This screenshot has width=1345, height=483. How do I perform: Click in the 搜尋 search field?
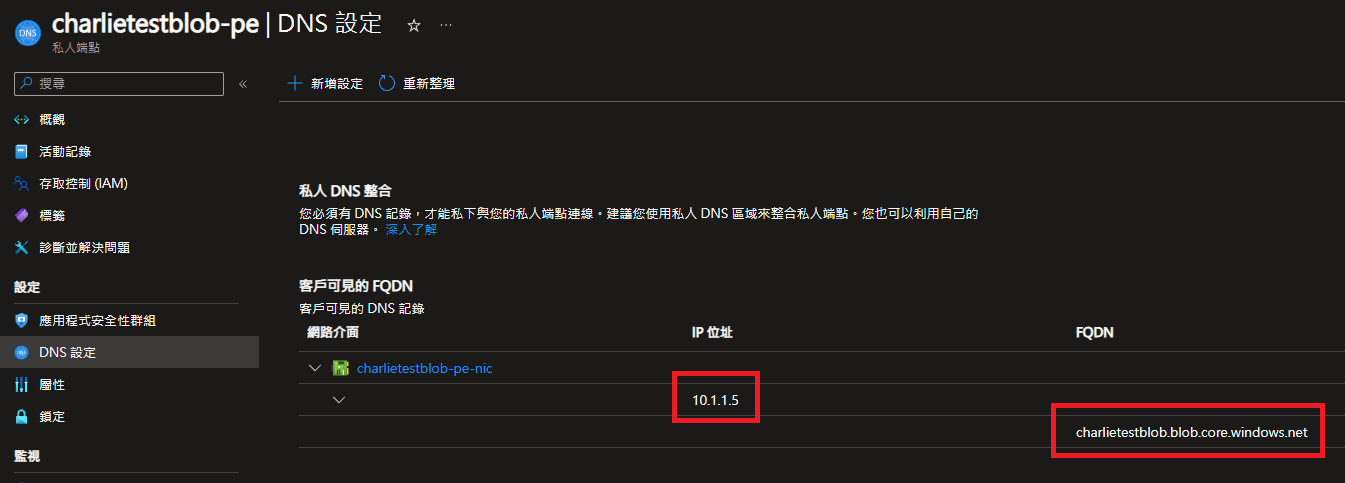point(119,84)
